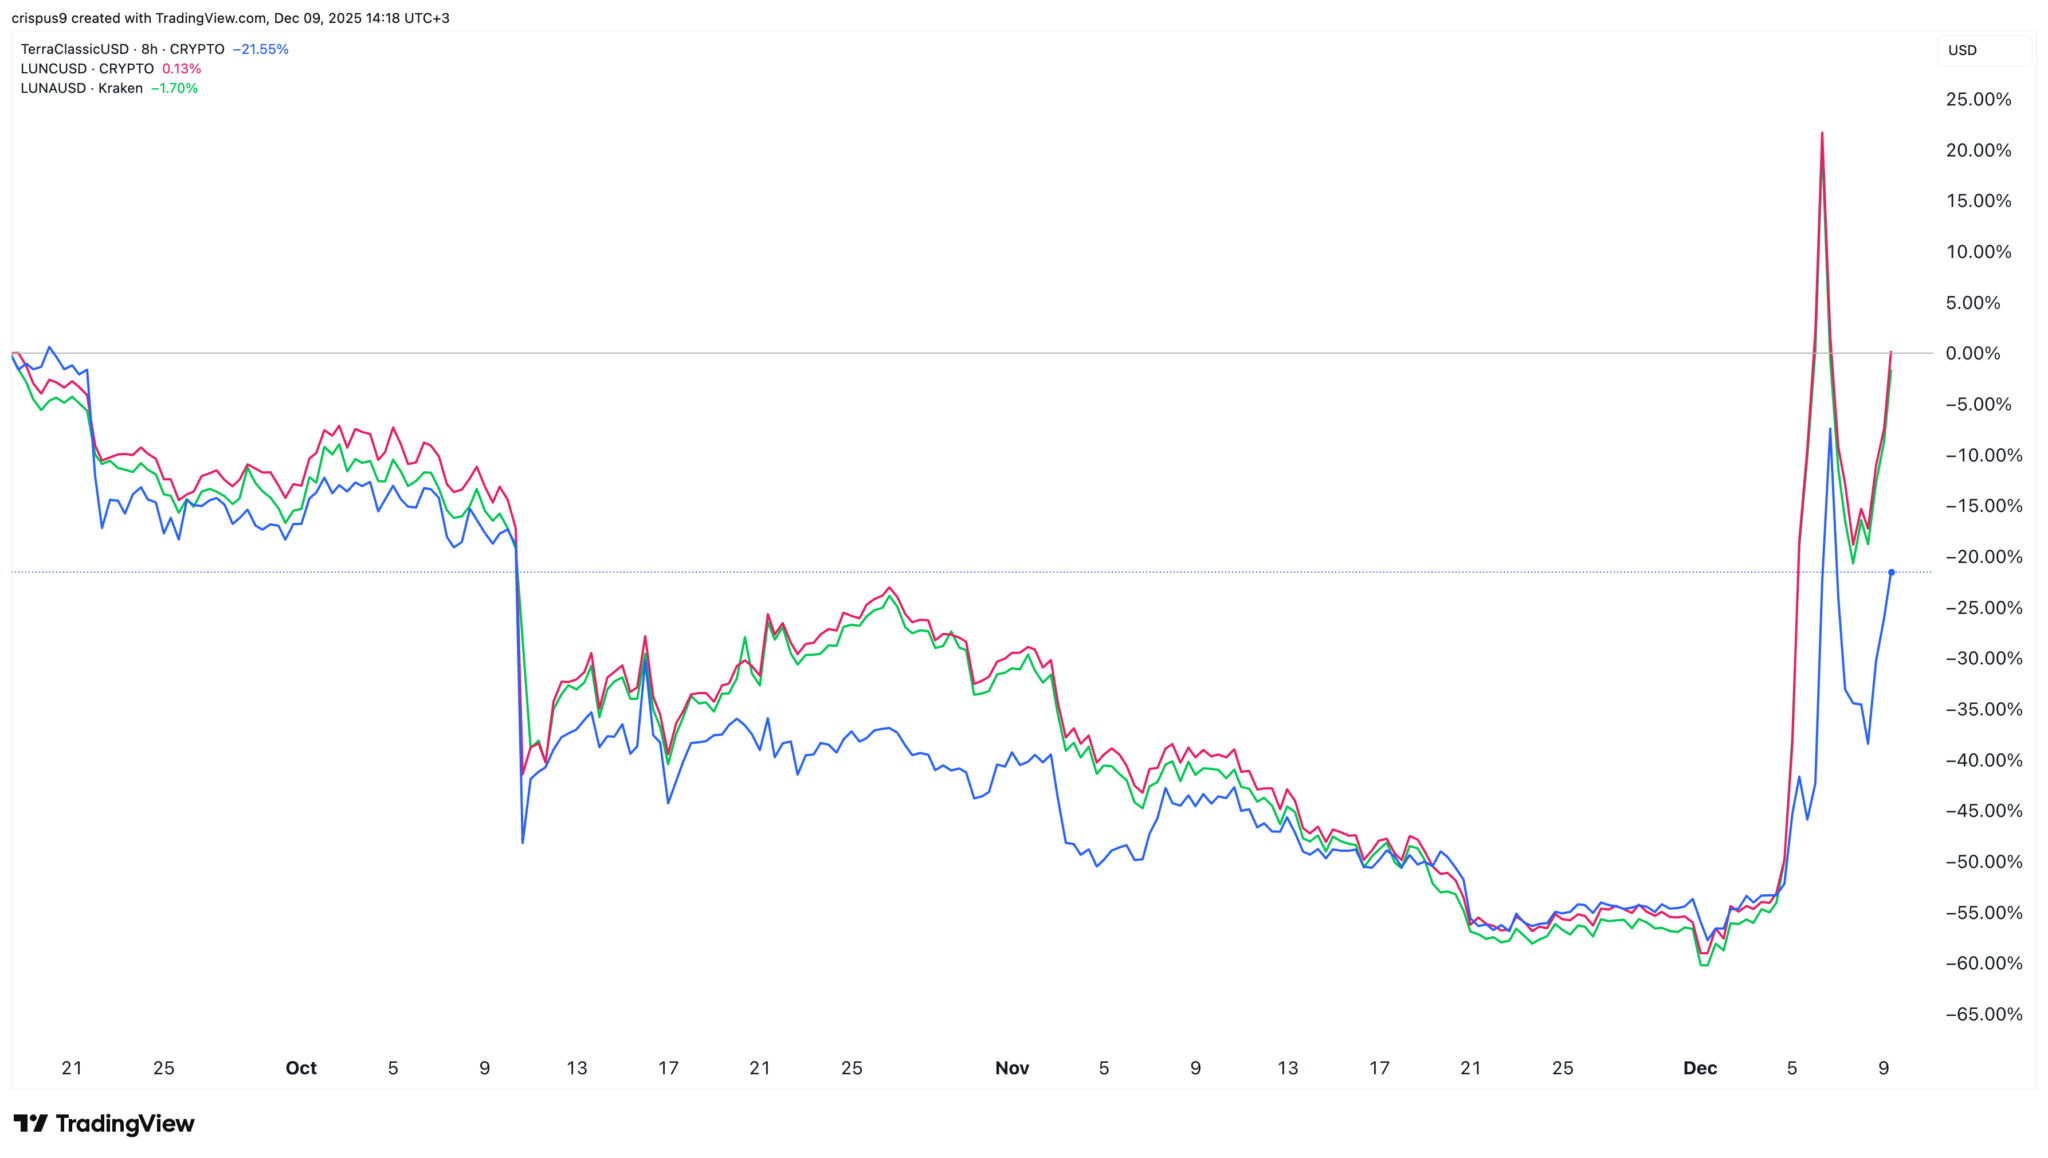Select the LUNAUSD Kraken legend entry
The image size is (2048, 1158).
pyautogui.click(x=81, y=88)
